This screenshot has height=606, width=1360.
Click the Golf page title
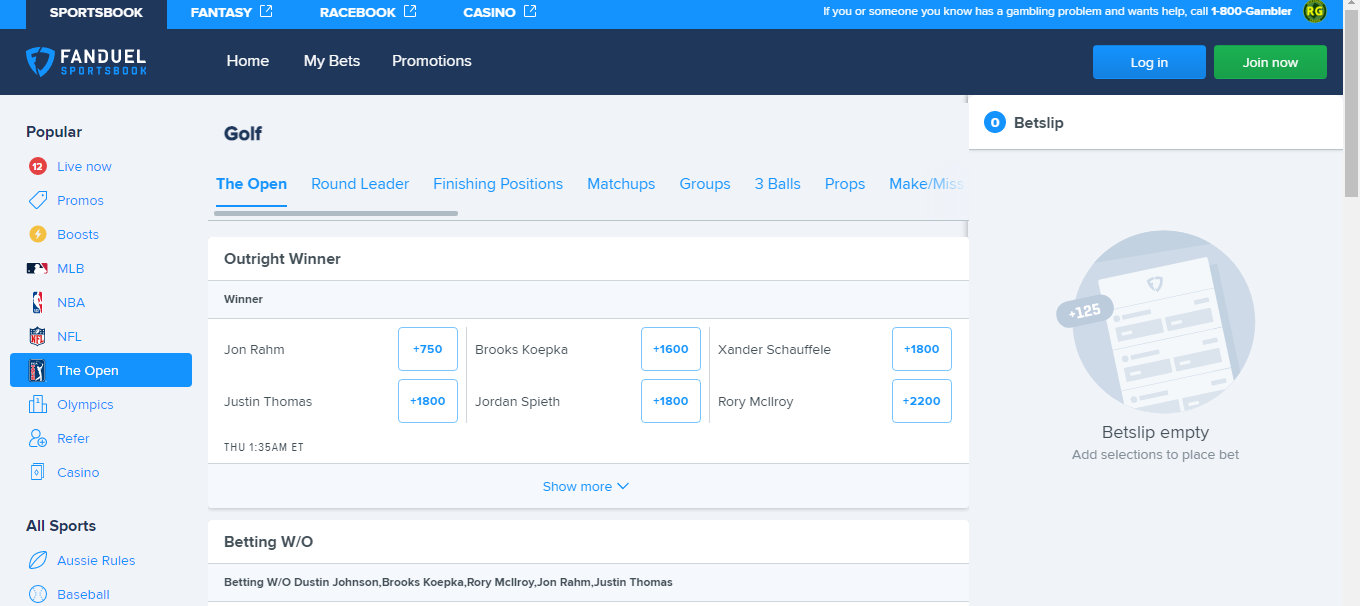tap(243, 134)
